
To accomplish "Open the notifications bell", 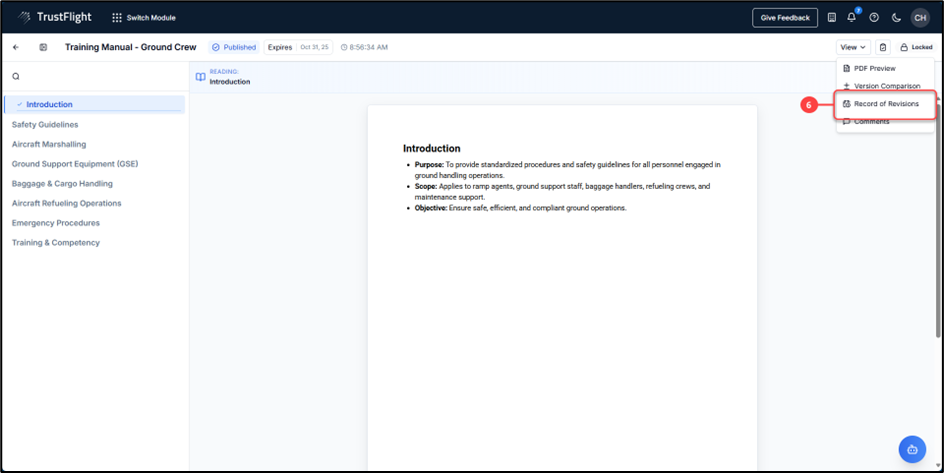I will (x=852, y=17).
